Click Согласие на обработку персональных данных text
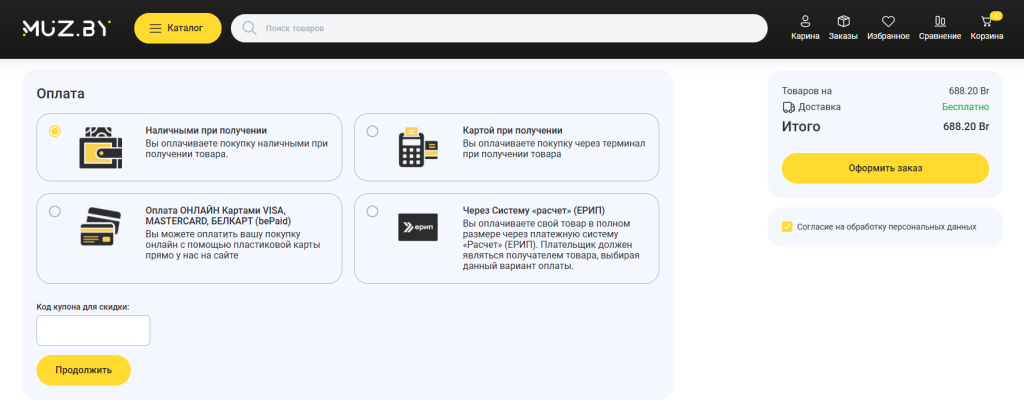 (x=887, y=227)
